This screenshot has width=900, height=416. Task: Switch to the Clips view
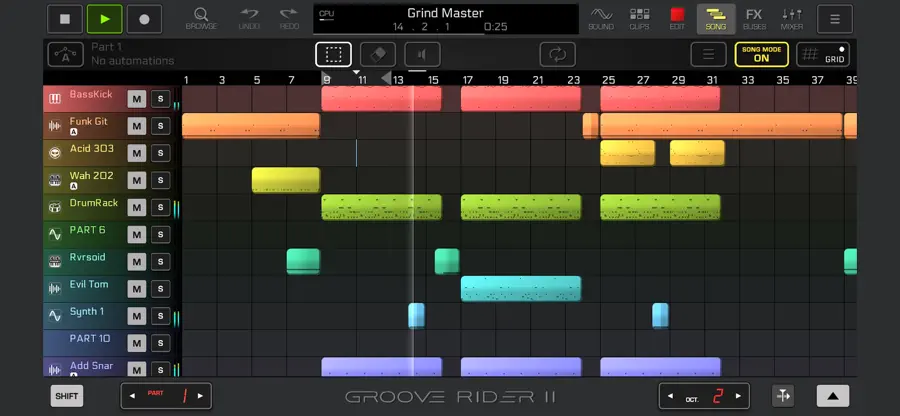coord(639,19)
